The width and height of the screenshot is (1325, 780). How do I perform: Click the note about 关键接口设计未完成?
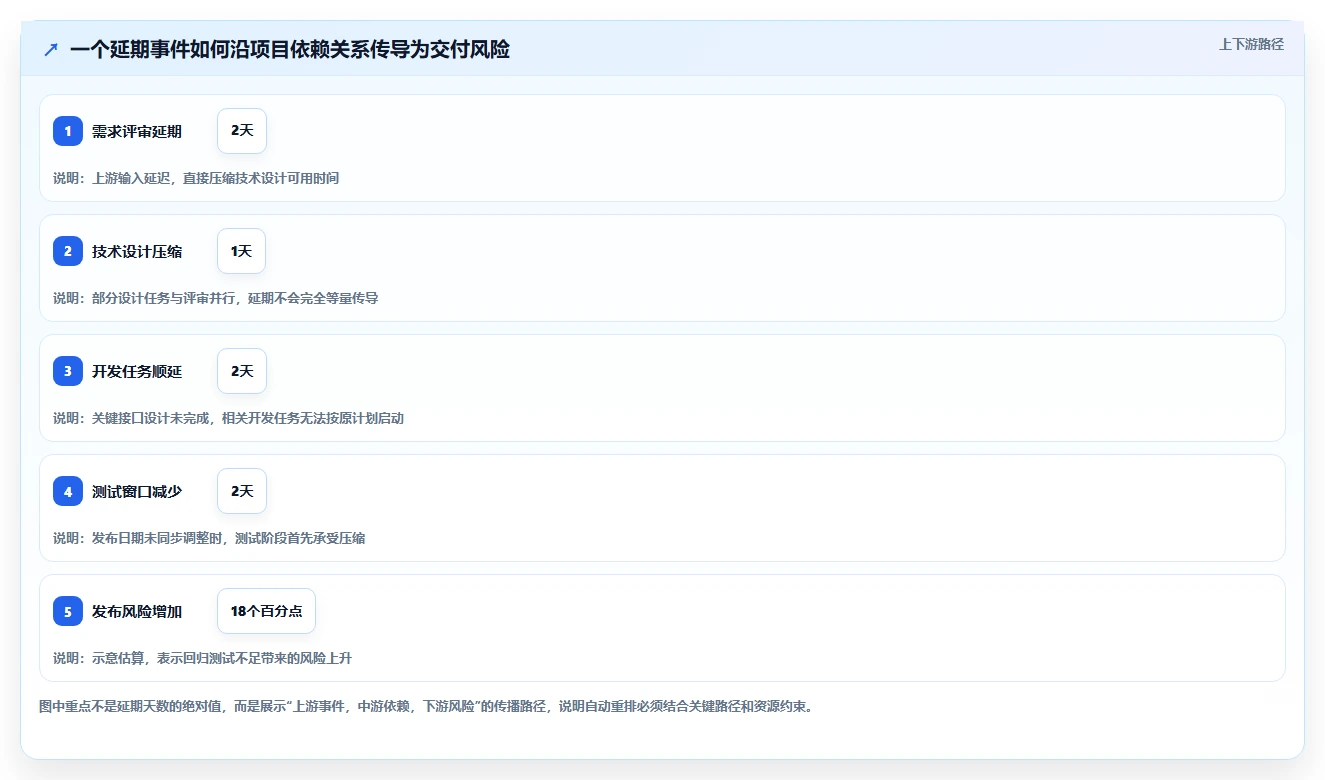[229, 418]
